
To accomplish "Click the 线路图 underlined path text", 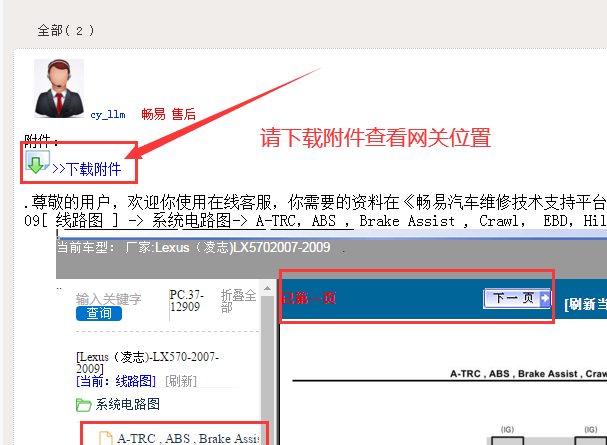I will click(x=79, y=221).
